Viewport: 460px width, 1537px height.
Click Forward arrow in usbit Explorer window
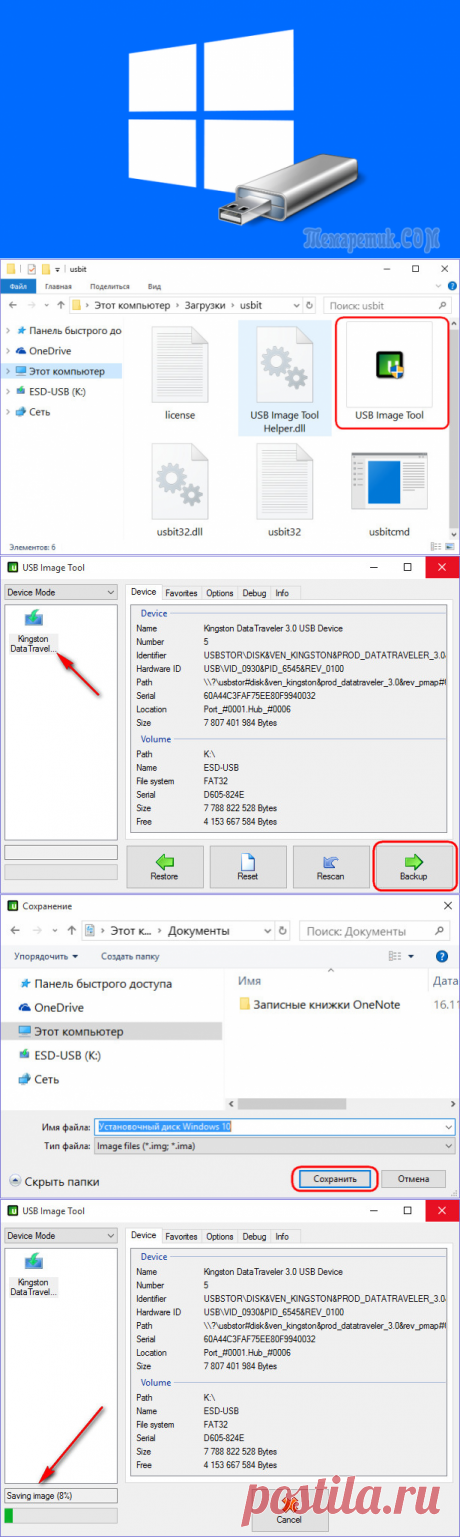coord(30,305)
